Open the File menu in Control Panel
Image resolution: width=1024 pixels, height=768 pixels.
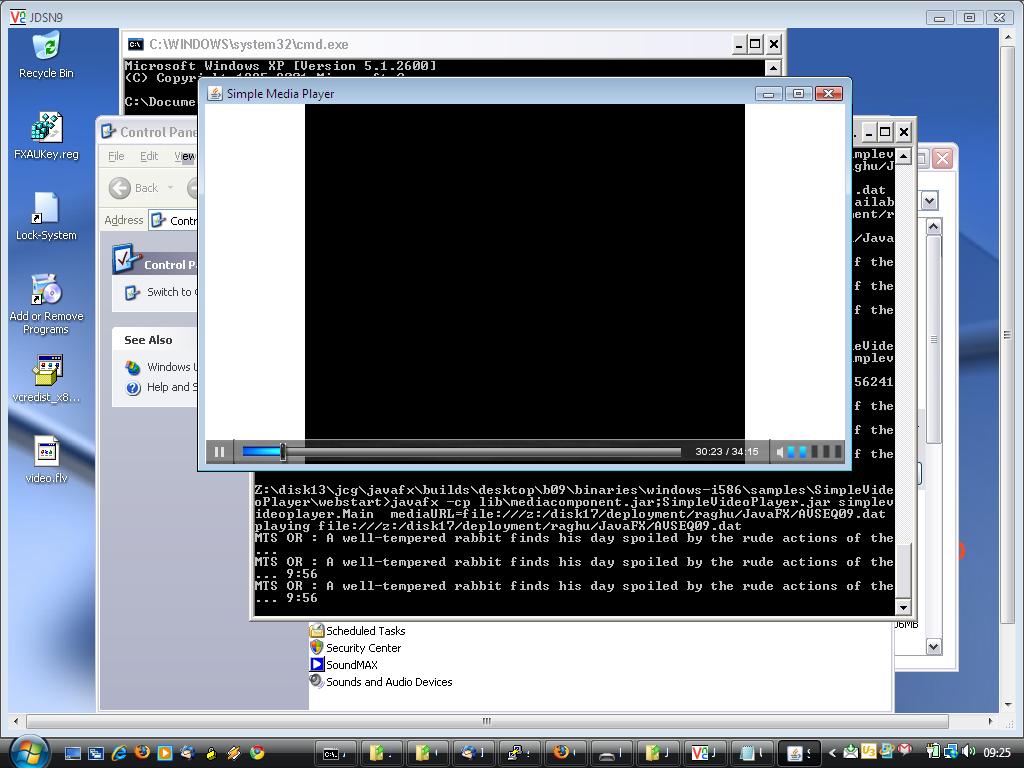(x=116, y=156)
